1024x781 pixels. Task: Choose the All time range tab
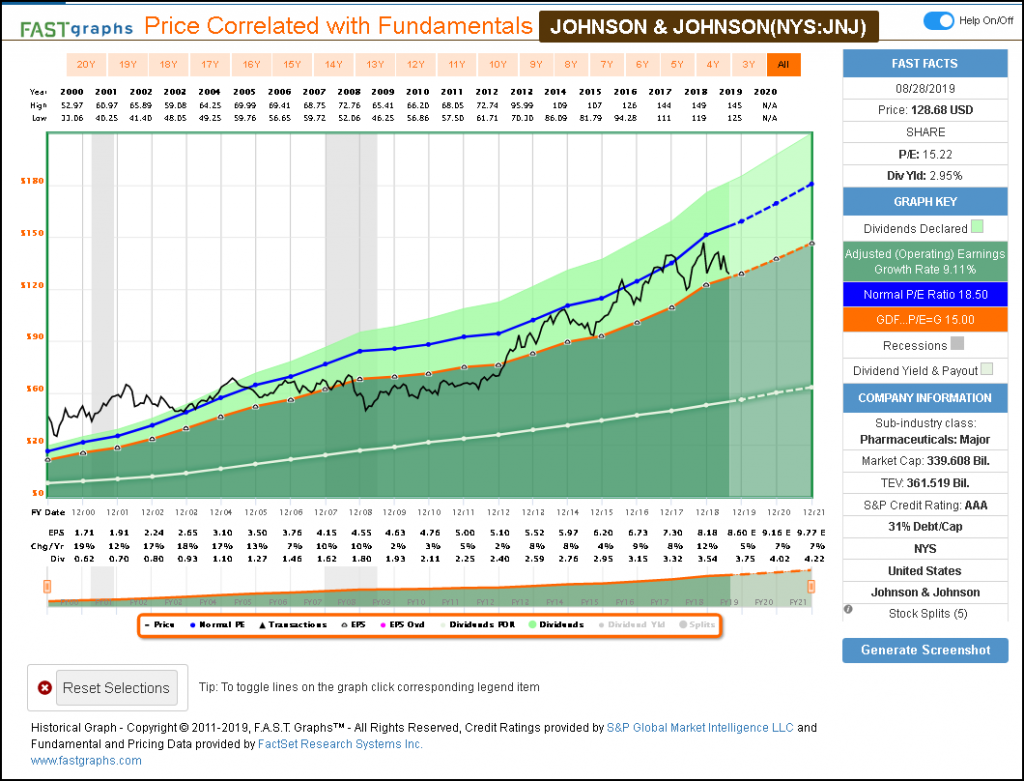(x=783, y=65)
